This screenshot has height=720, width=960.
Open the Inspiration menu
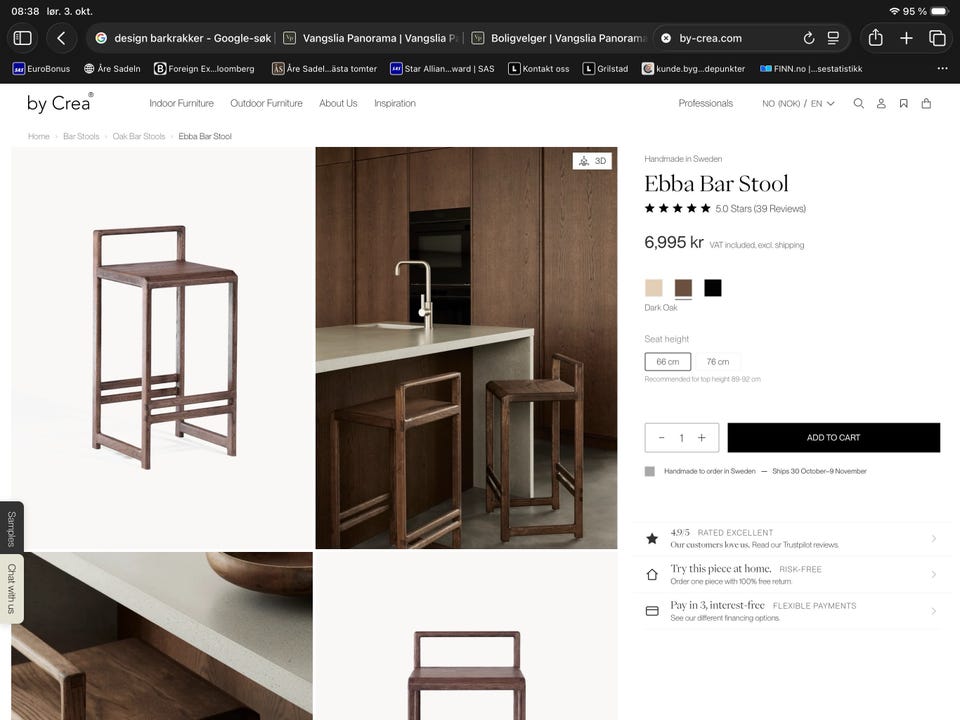pos(395,103)
